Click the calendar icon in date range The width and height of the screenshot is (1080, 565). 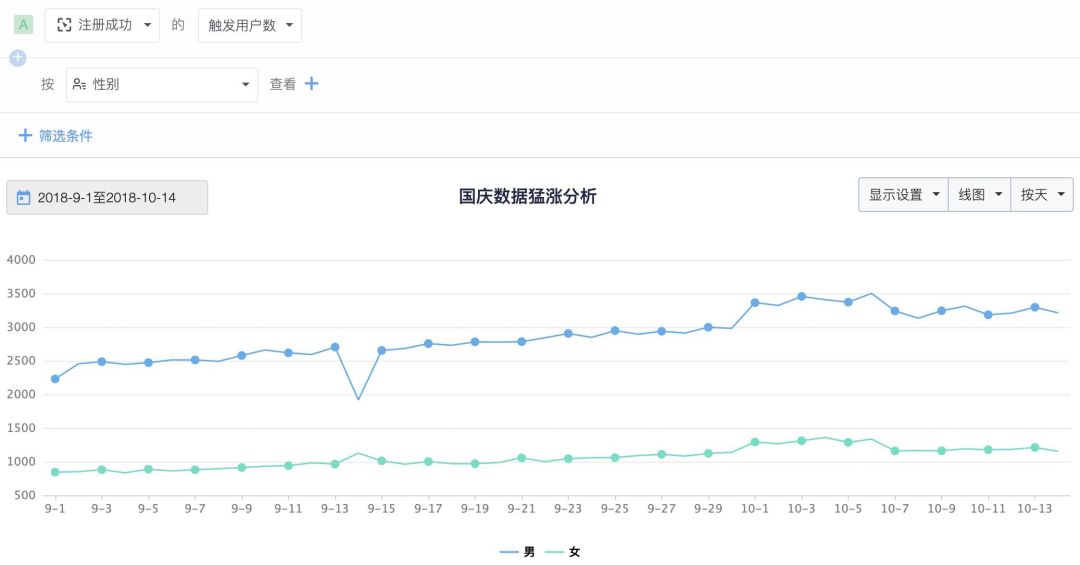click(x=24, y=198)
